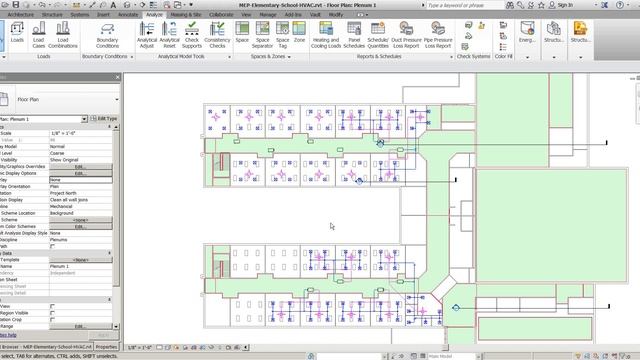Generate Duct Pressure Loss Report
The image size is (640, 360).
pos(406,35)
